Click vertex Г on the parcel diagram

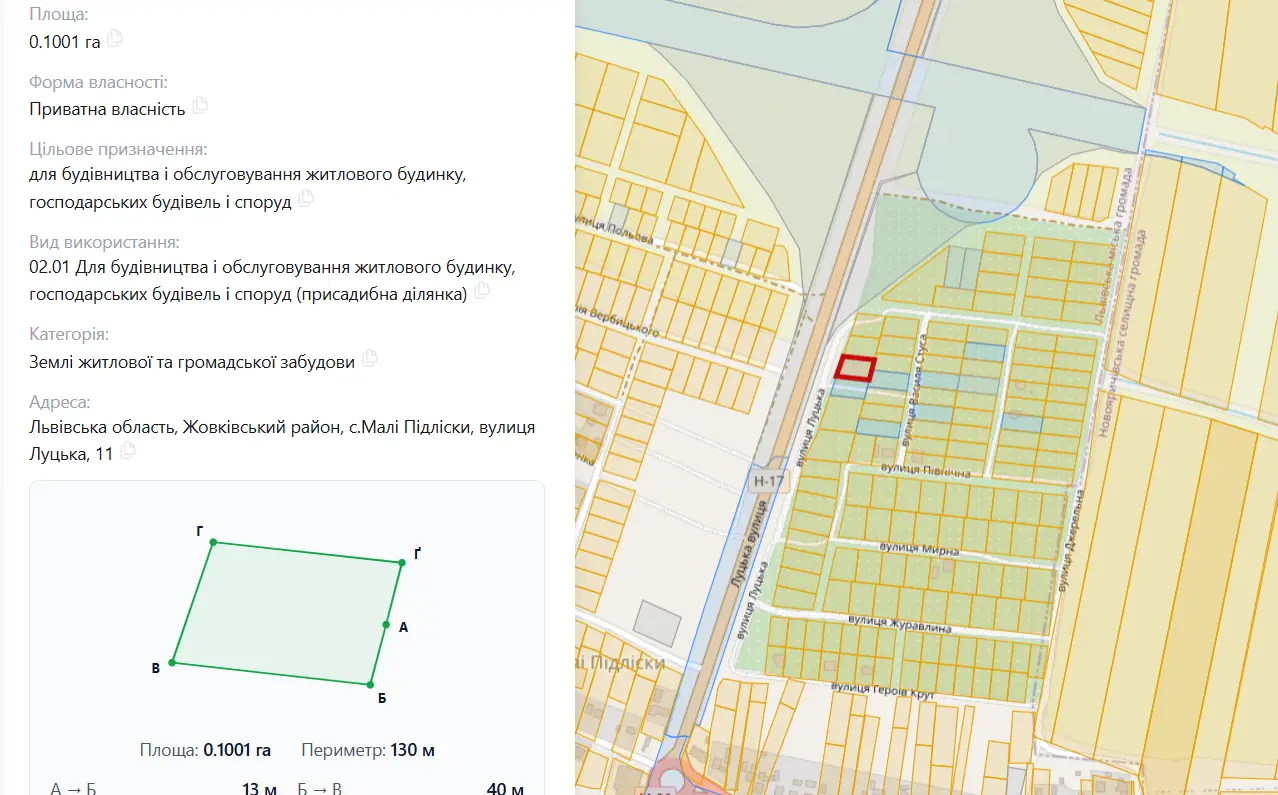tap(213, 542)
